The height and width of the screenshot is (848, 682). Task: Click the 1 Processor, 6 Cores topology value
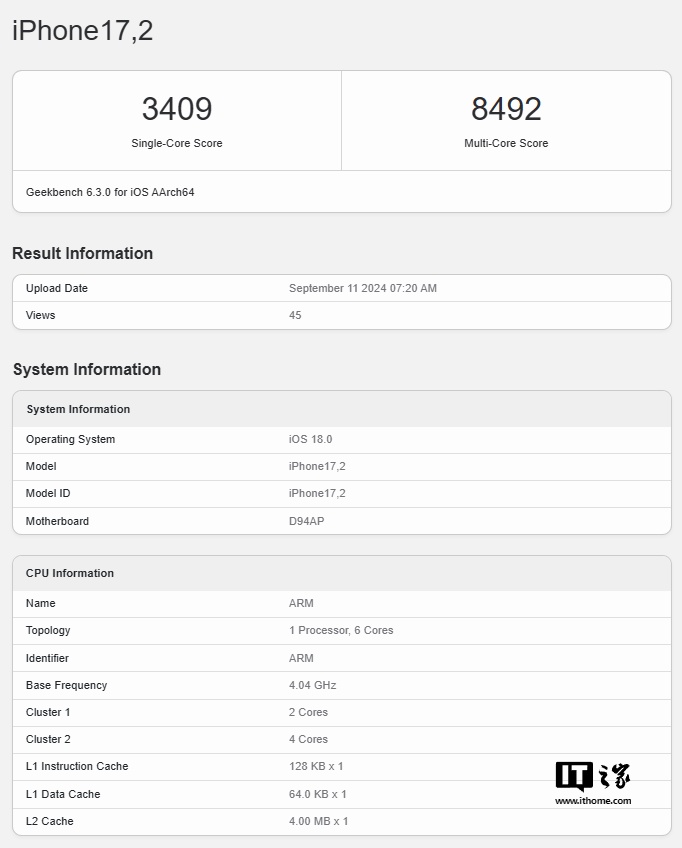(341, 630)
